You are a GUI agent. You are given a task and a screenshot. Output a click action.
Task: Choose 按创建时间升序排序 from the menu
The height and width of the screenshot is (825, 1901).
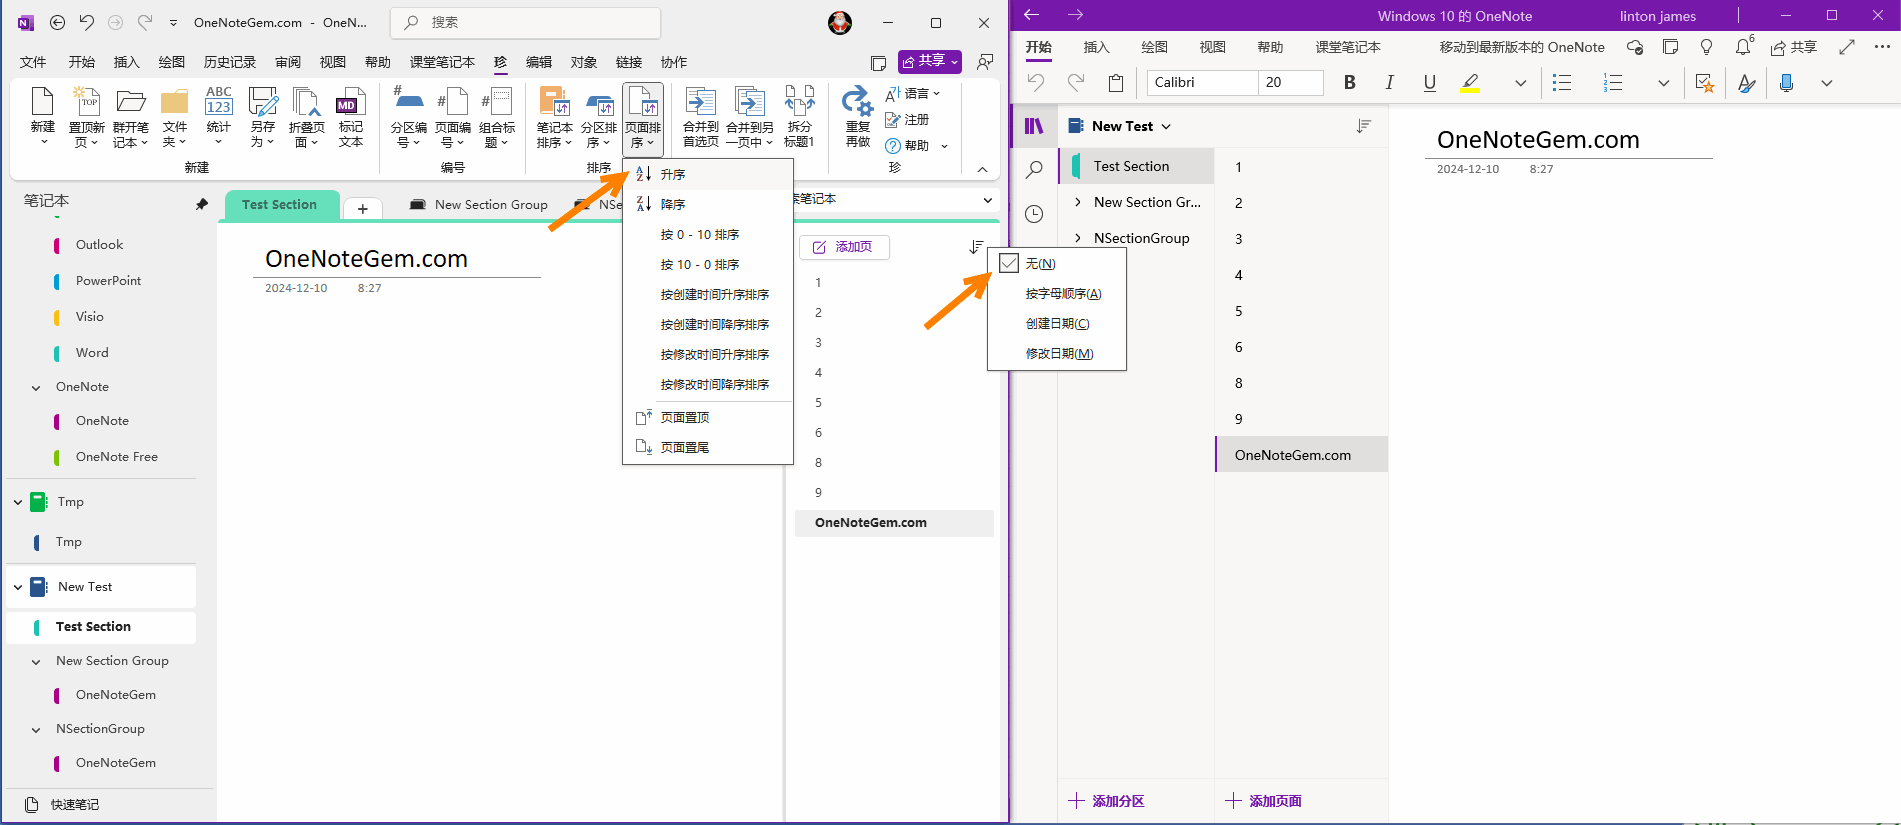pyautogui.click(x=708, y=294)
